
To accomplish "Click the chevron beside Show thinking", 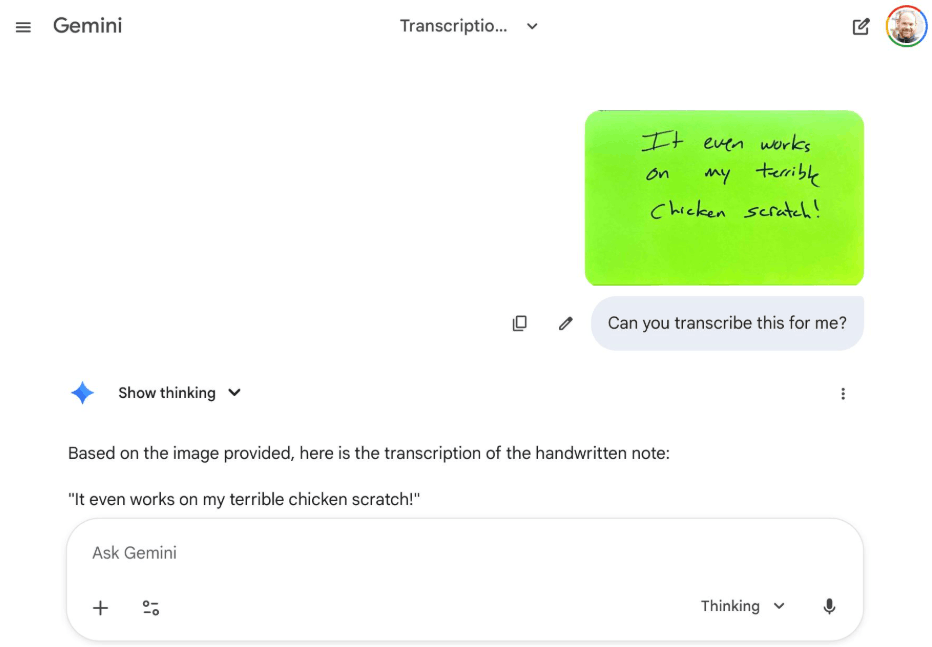I will coord(234,393).
